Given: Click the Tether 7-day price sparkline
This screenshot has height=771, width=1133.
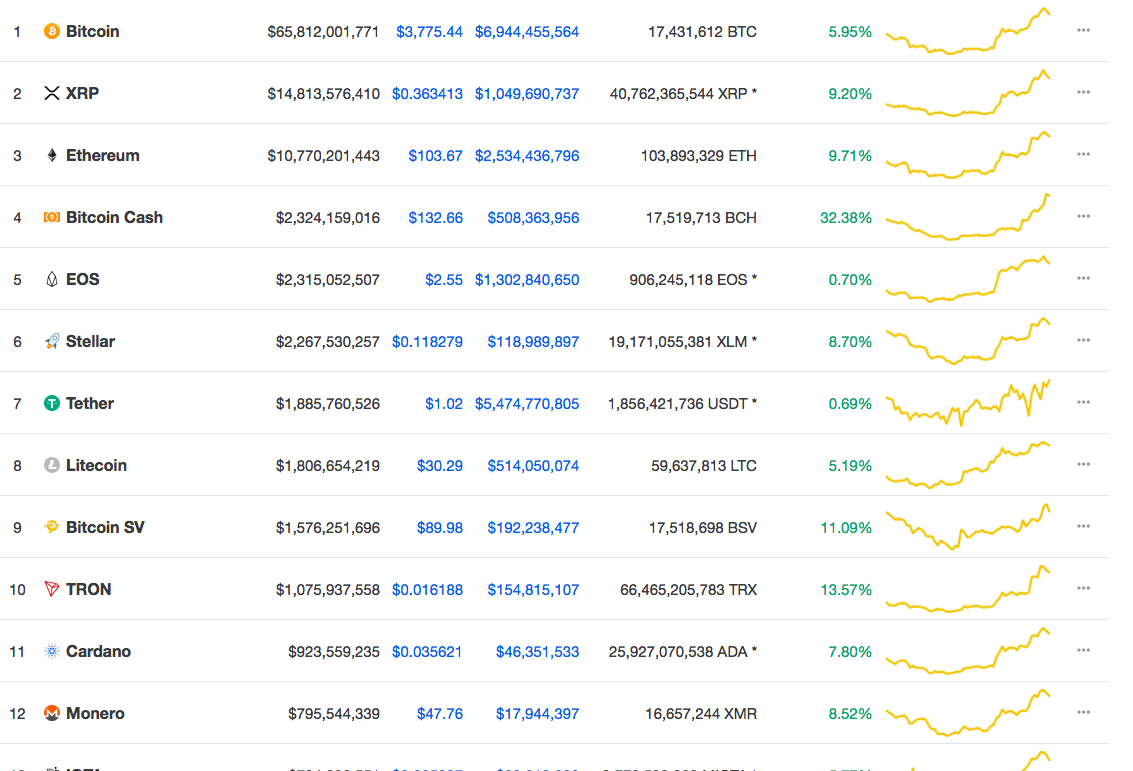Looking at the screenshot, I should tap(968, 403).
